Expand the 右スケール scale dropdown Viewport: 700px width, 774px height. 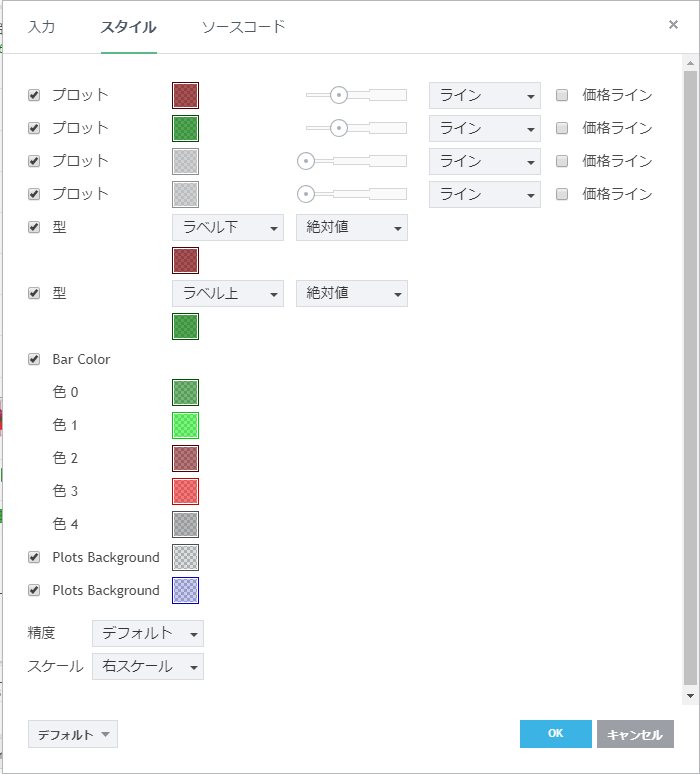pyautogui.click(x=147, y=666)
